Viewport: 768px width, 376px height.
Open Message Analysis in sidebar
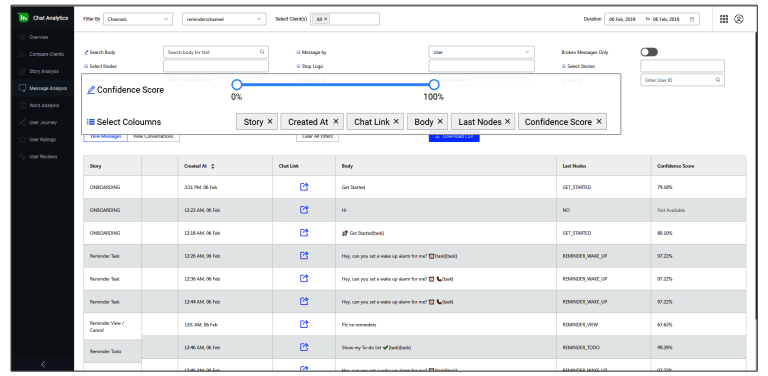(42, 89)
